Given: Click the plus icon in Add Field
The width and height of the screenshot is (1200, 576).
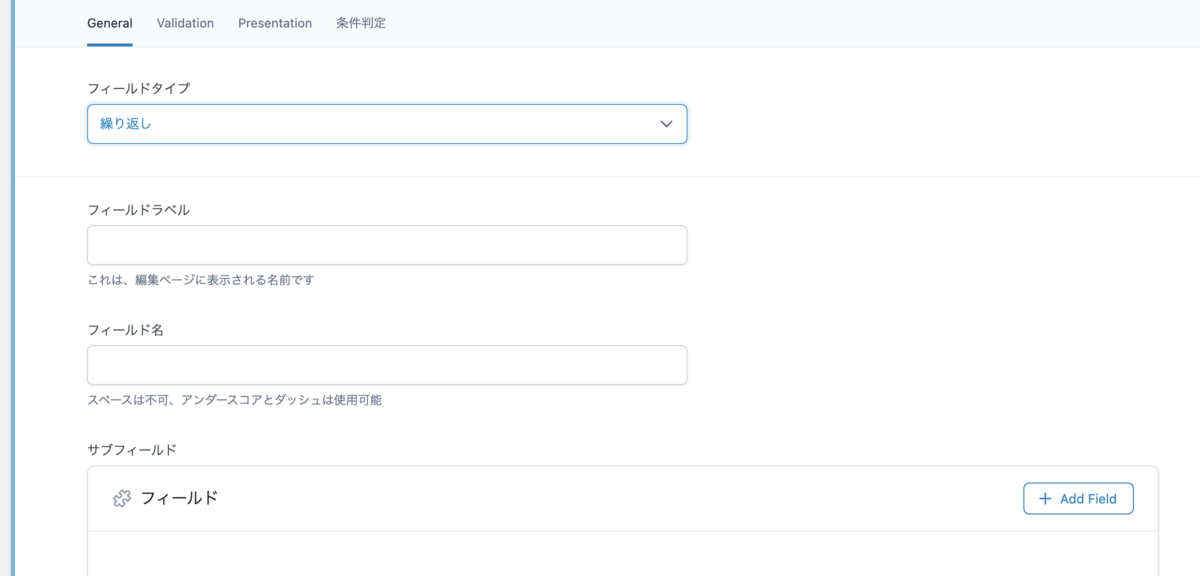Looking at the screenshot, I should tap(1045, 498).
